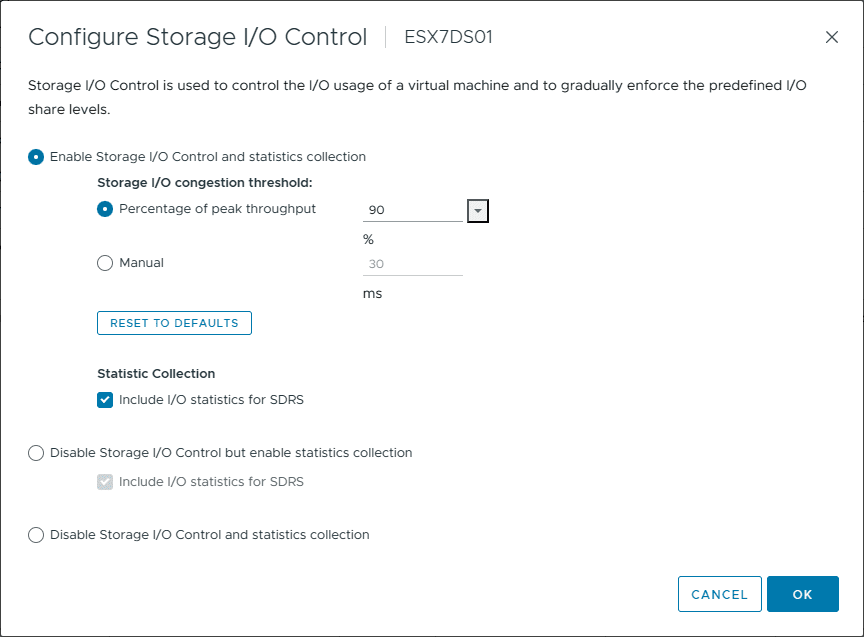Select Disable Storage I/O Control but enable statistics
Screen dimensions: 864x637
[36, 453]
